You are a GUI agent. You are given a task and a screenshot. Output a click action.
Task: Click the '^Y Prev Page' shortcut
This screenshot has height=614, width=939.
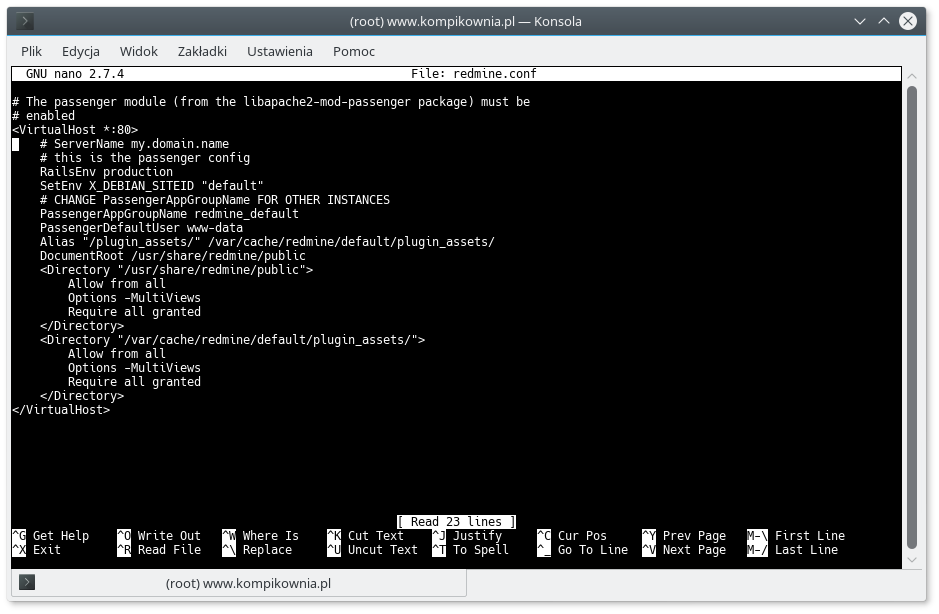coord(684,536)
